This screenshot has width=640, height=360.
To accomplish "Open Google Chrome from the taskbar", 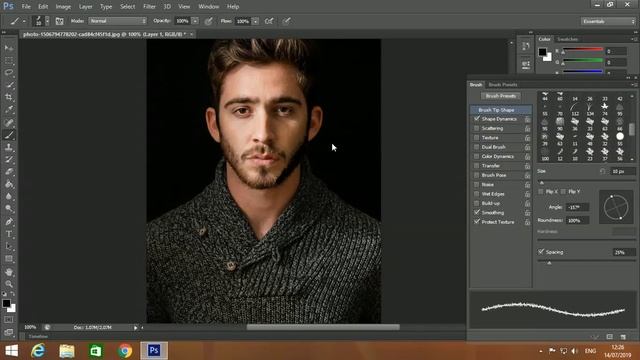I will 125,351.
